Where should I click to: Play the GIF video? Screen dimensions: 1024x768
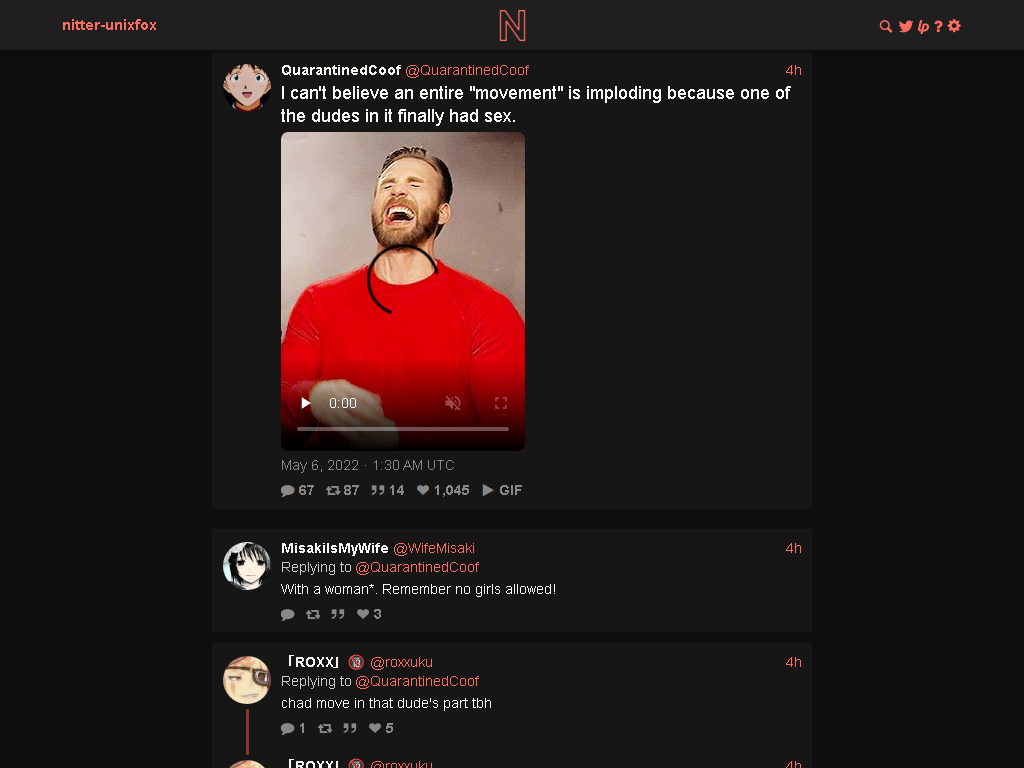click(x=305, y=403)
